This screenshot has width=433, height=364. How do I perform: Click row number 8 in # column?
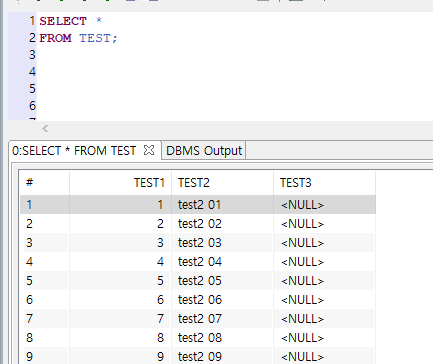click(45, 338)
